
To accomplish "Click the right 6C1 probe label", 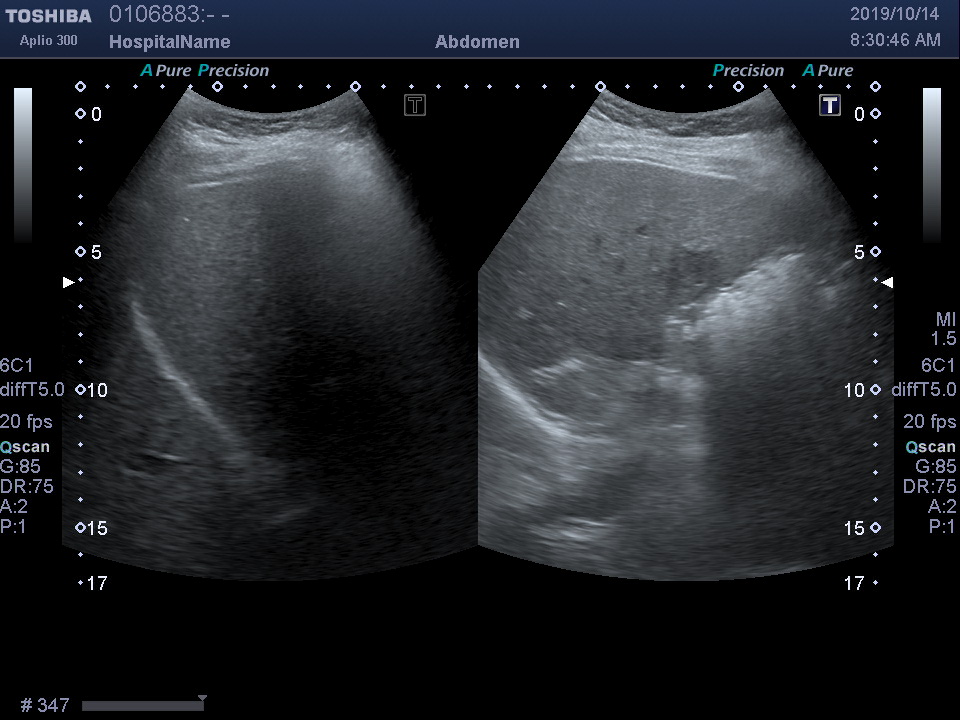I will point(938,366).
